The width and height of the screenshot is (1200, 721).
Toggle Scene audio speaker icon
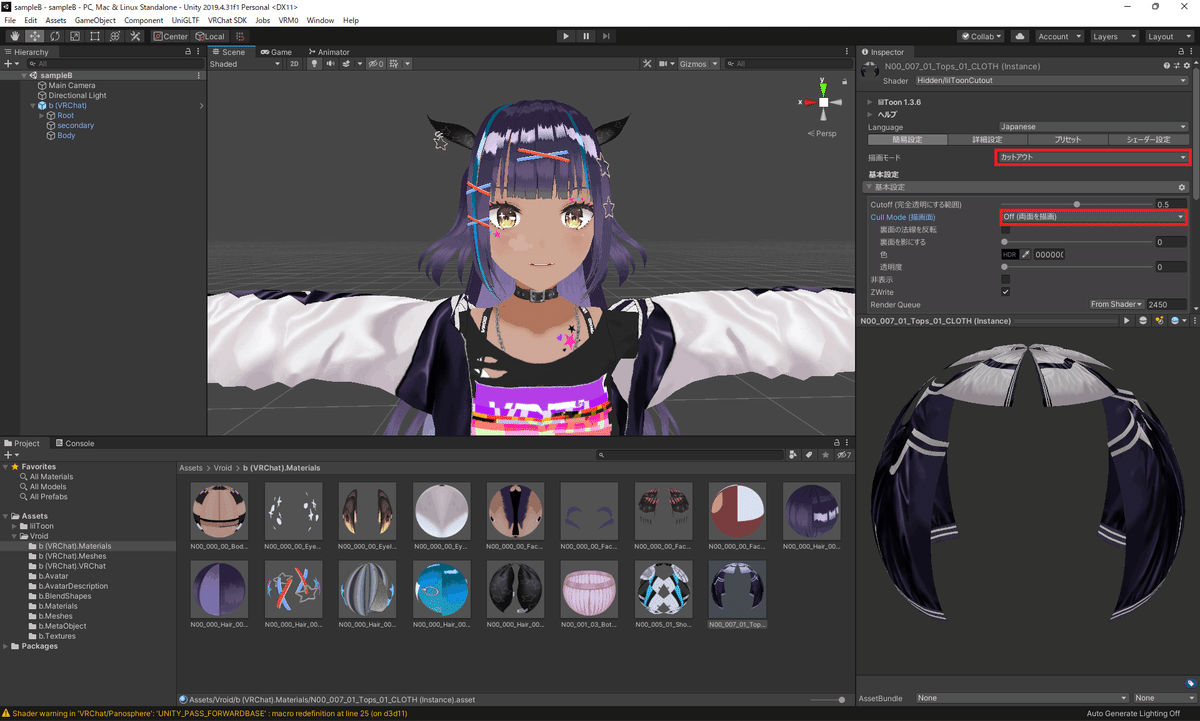pyautogui.click(x=330, y=64)
